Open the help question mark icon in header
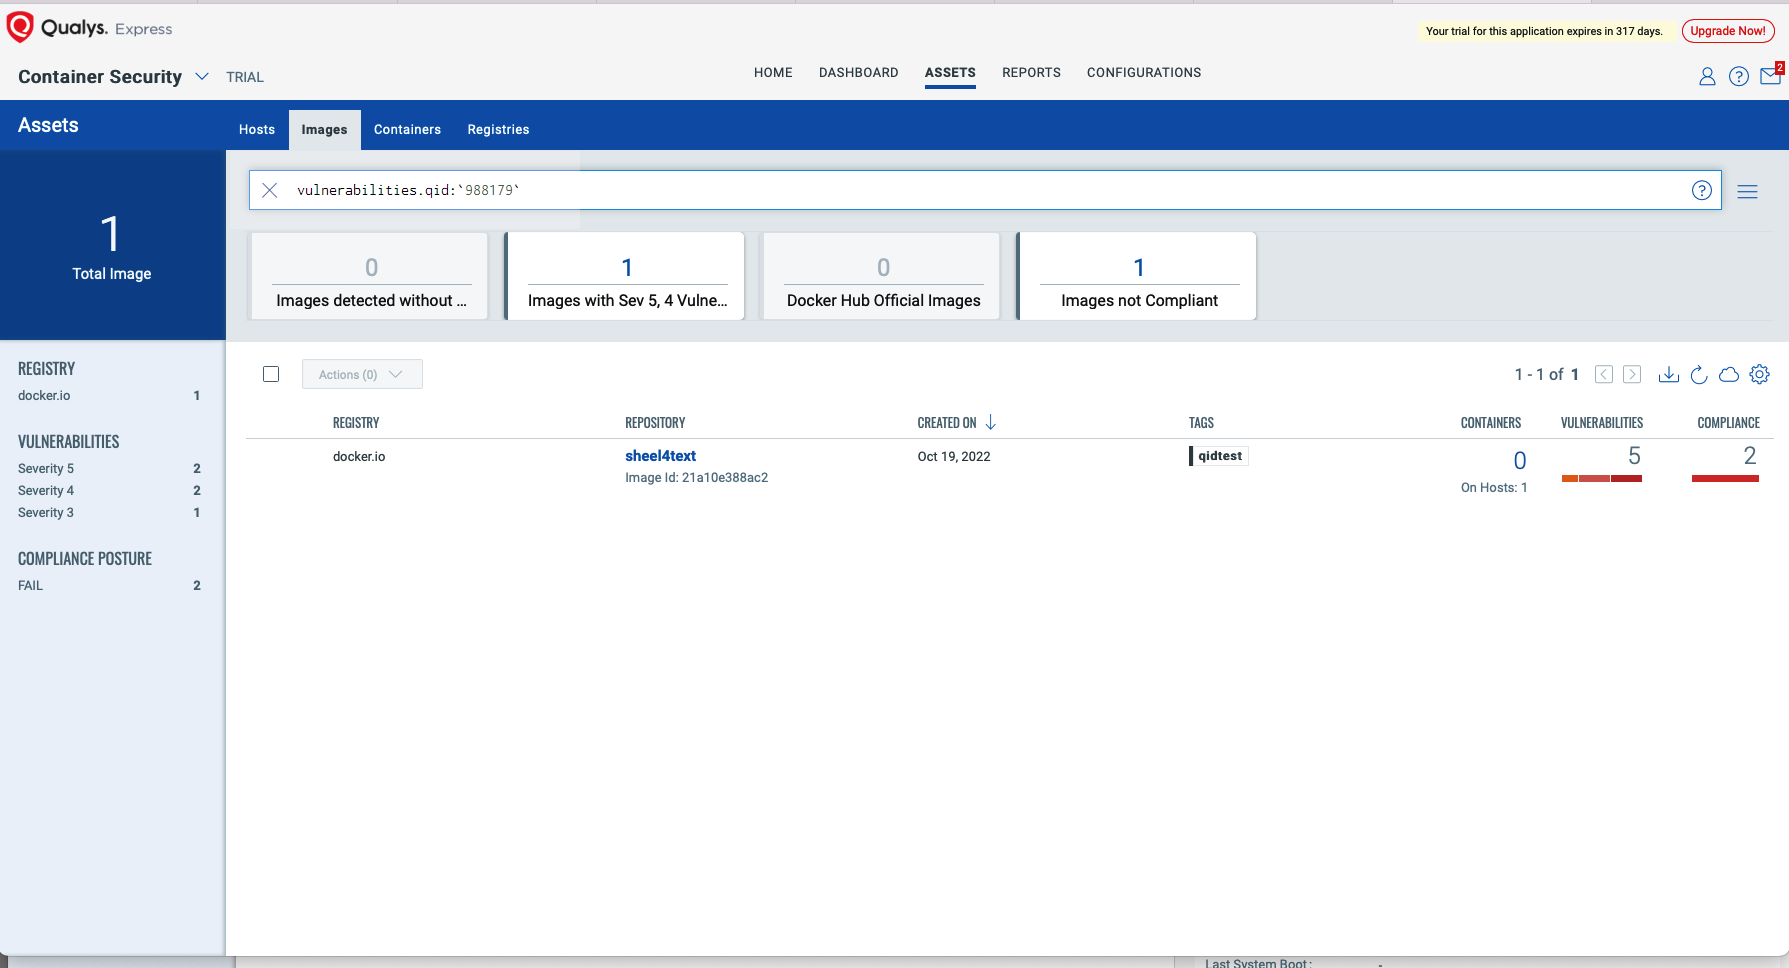 point(1739,76)
